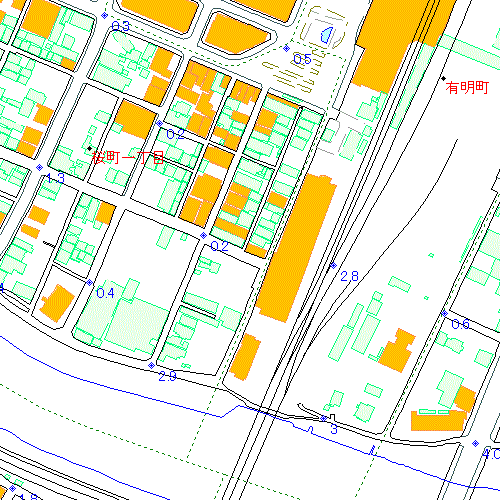
Task: Select the orange stepped building near 0.6 marker
Action: pyautogui.click(x=397, y=351)
